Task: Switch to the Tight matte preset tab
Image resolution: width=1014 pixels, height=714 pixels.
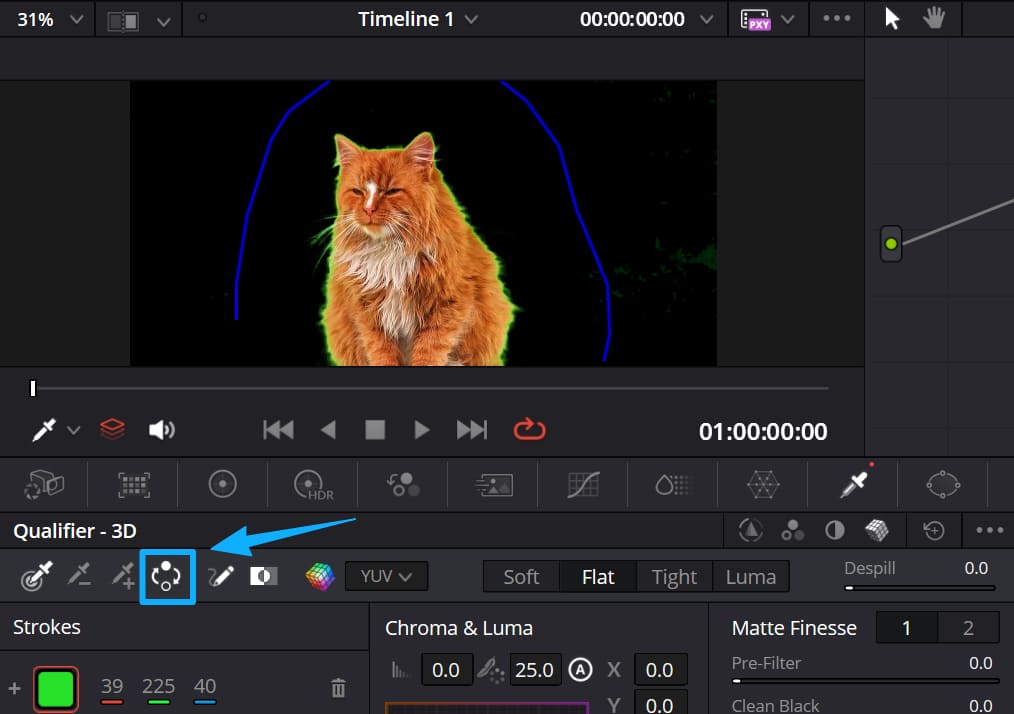Action: (674, 577)
